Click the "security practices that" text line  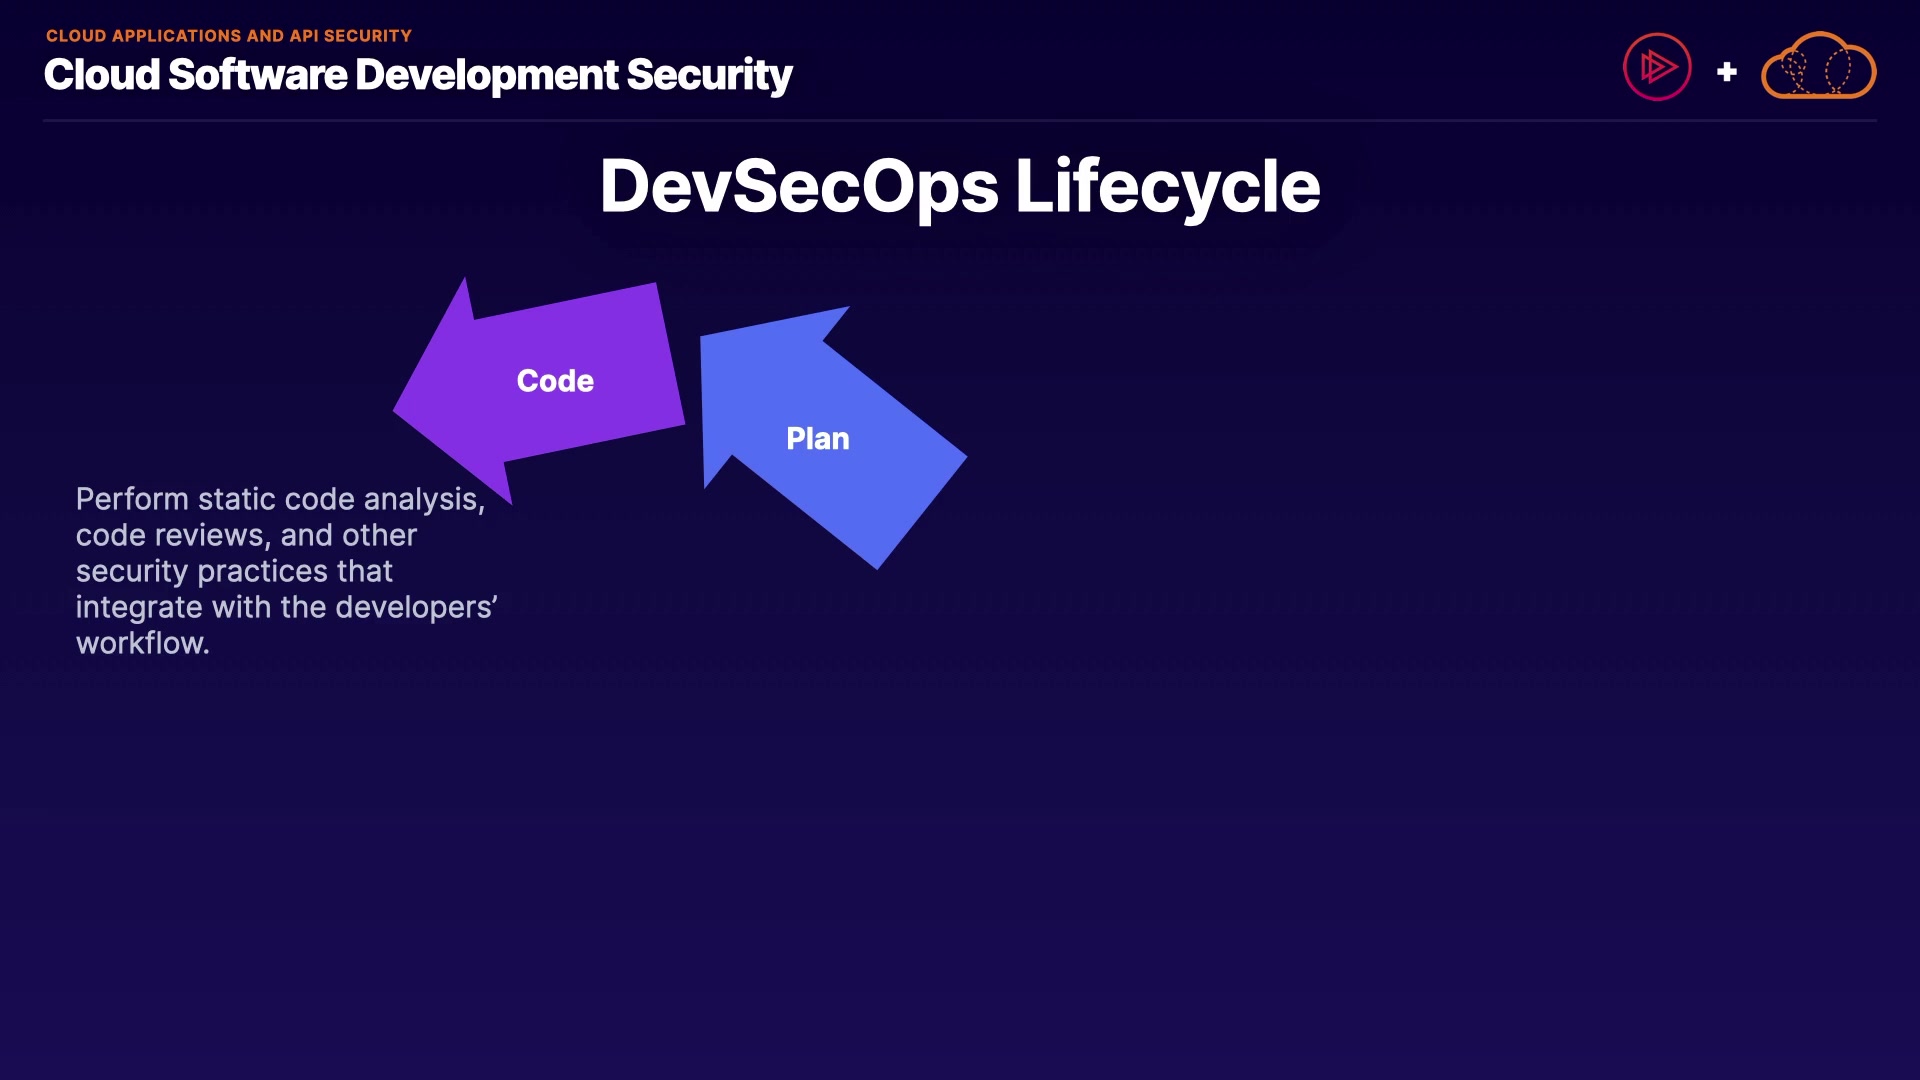(234, 571)
